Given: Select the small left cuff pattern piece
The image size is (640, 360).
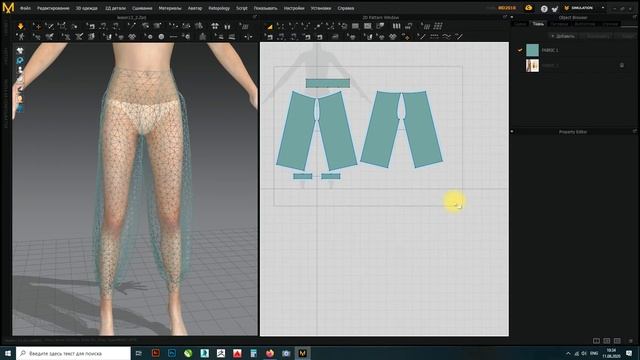Looking at the screenshot, I should (x=302, y=176).
